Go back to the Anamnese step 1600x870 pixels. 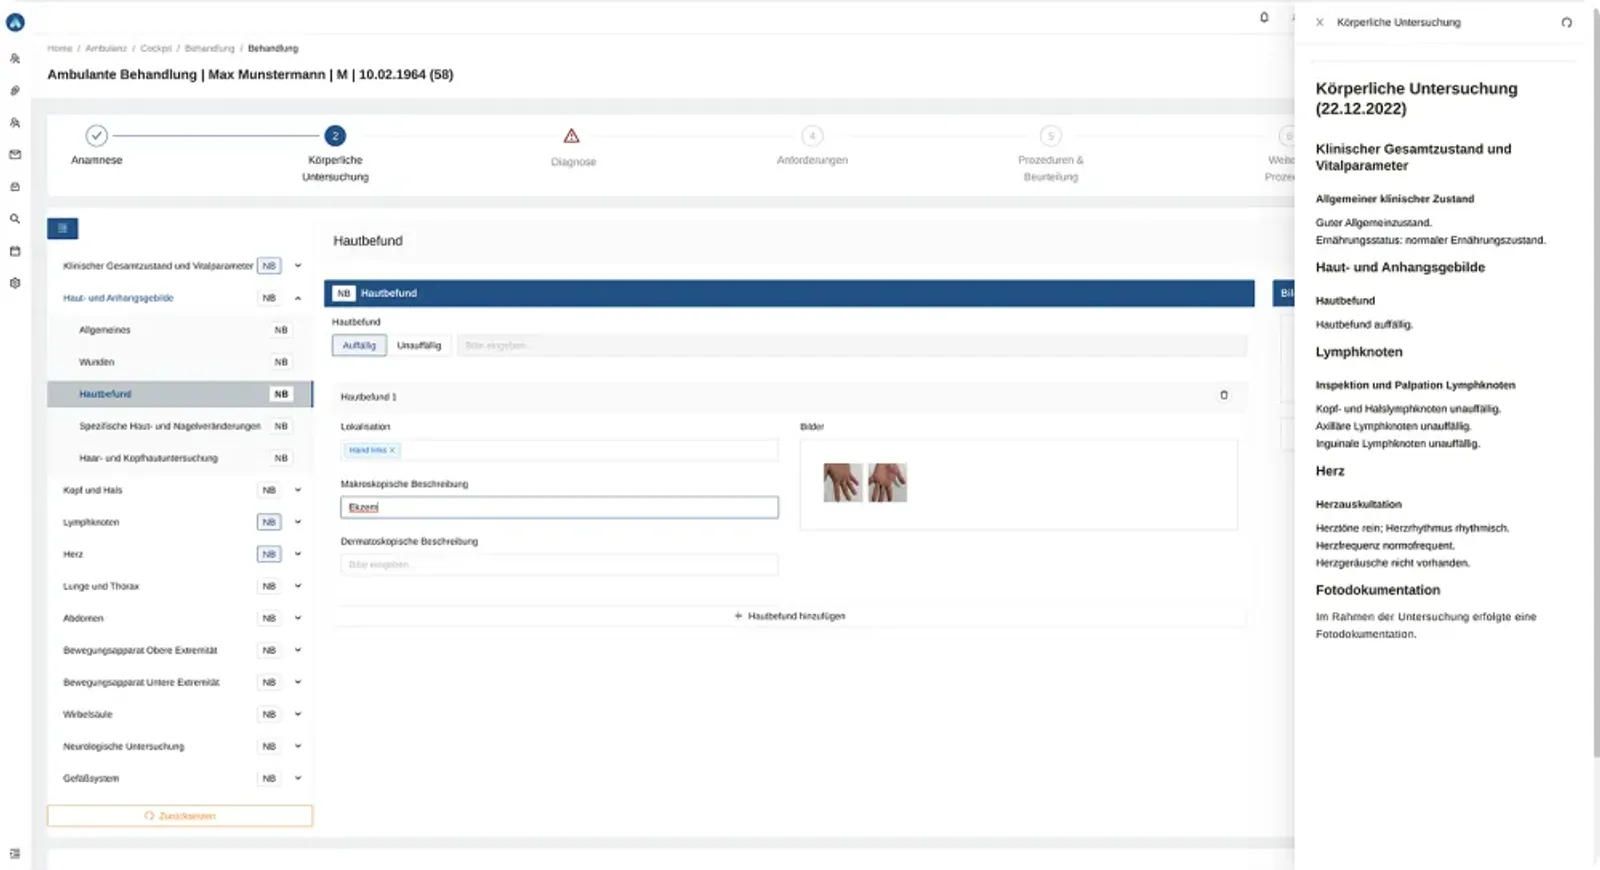pyautogui.click(x=96, y=145)
